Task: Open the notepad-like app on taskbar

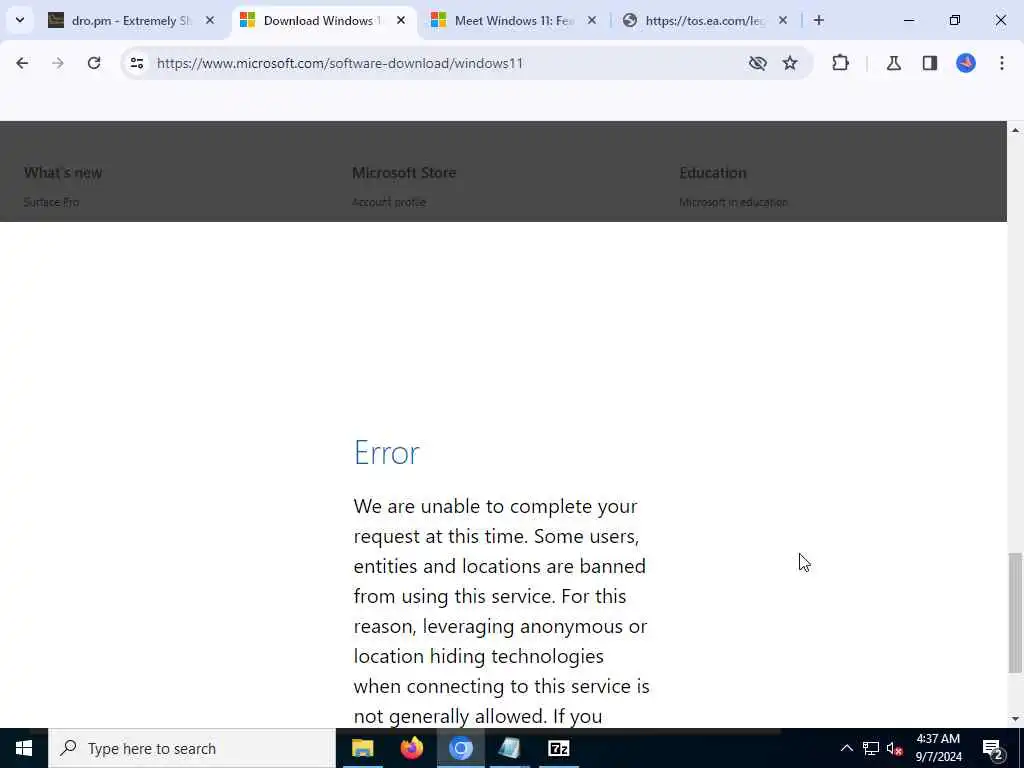Action: click(509, 748)
